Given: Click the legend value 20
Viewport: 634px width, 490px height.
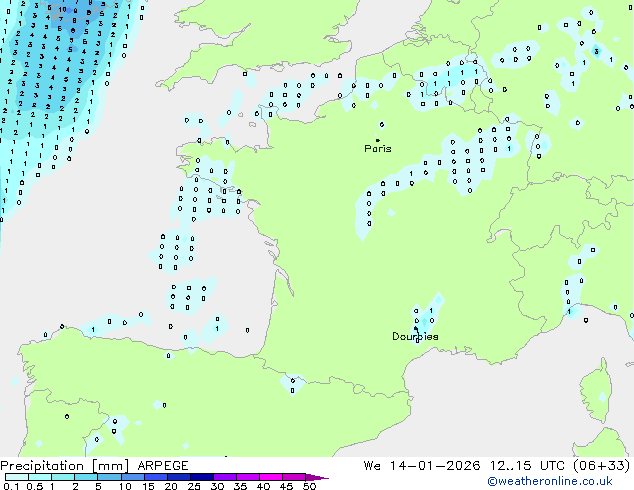Looking at the screenshot, I should (x=171, y=486).
